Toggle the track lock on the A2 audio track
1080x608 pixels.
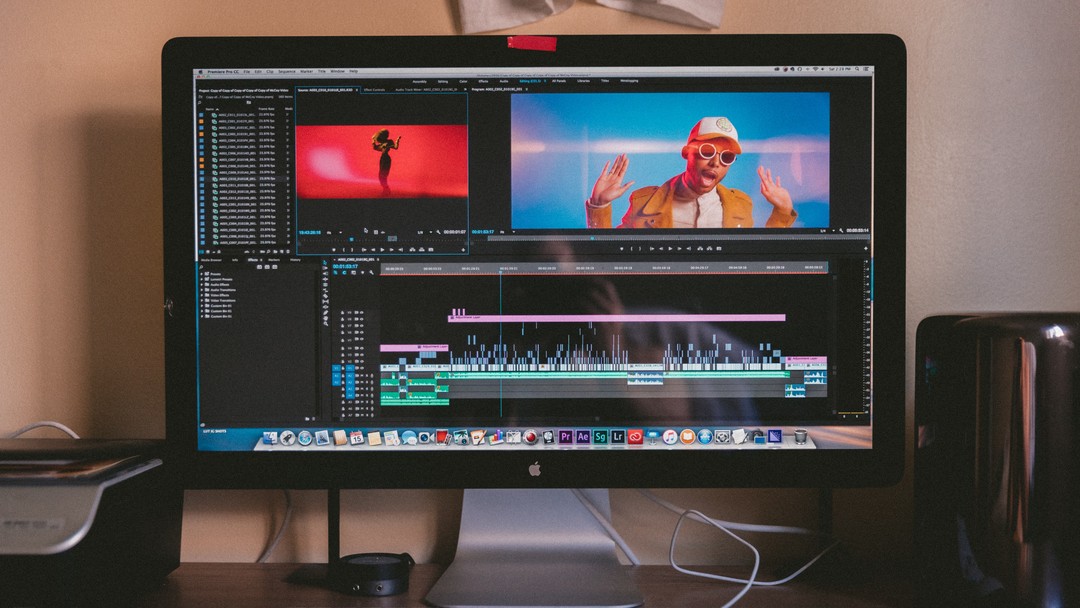(x=343, y=381)
